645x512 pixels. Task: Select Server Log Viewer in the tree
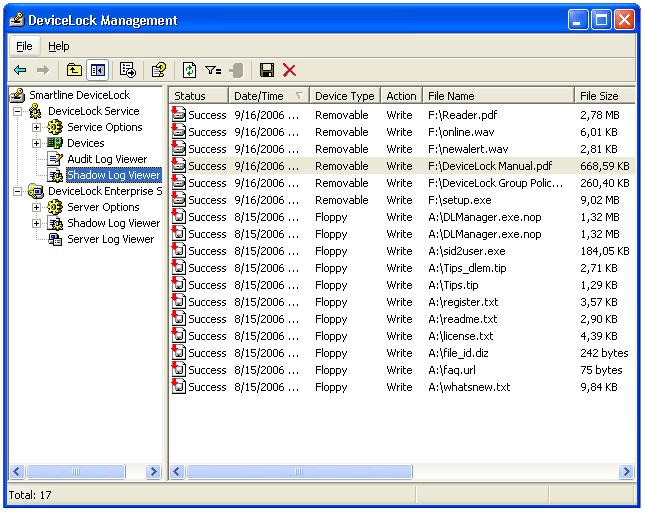(111, 239)
